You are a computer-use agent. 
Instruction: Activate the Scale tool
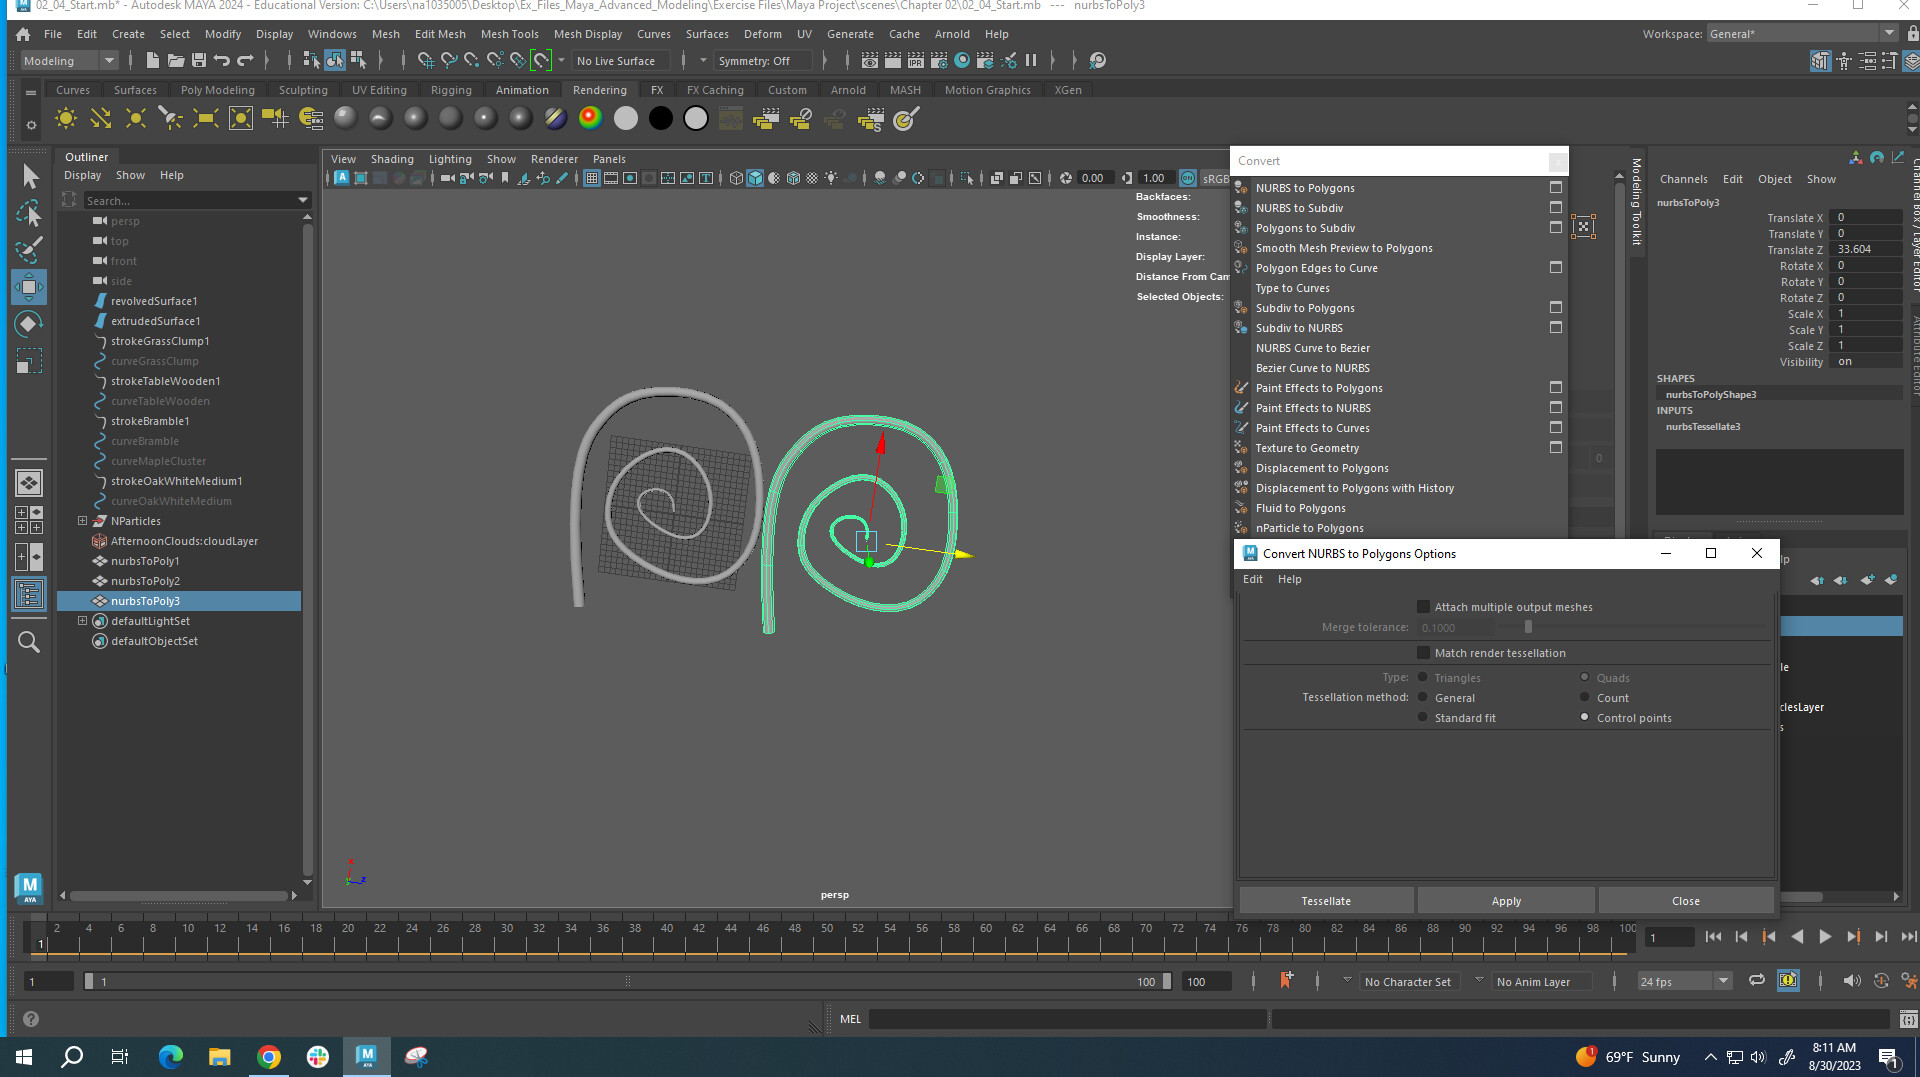tap(29, 360)
